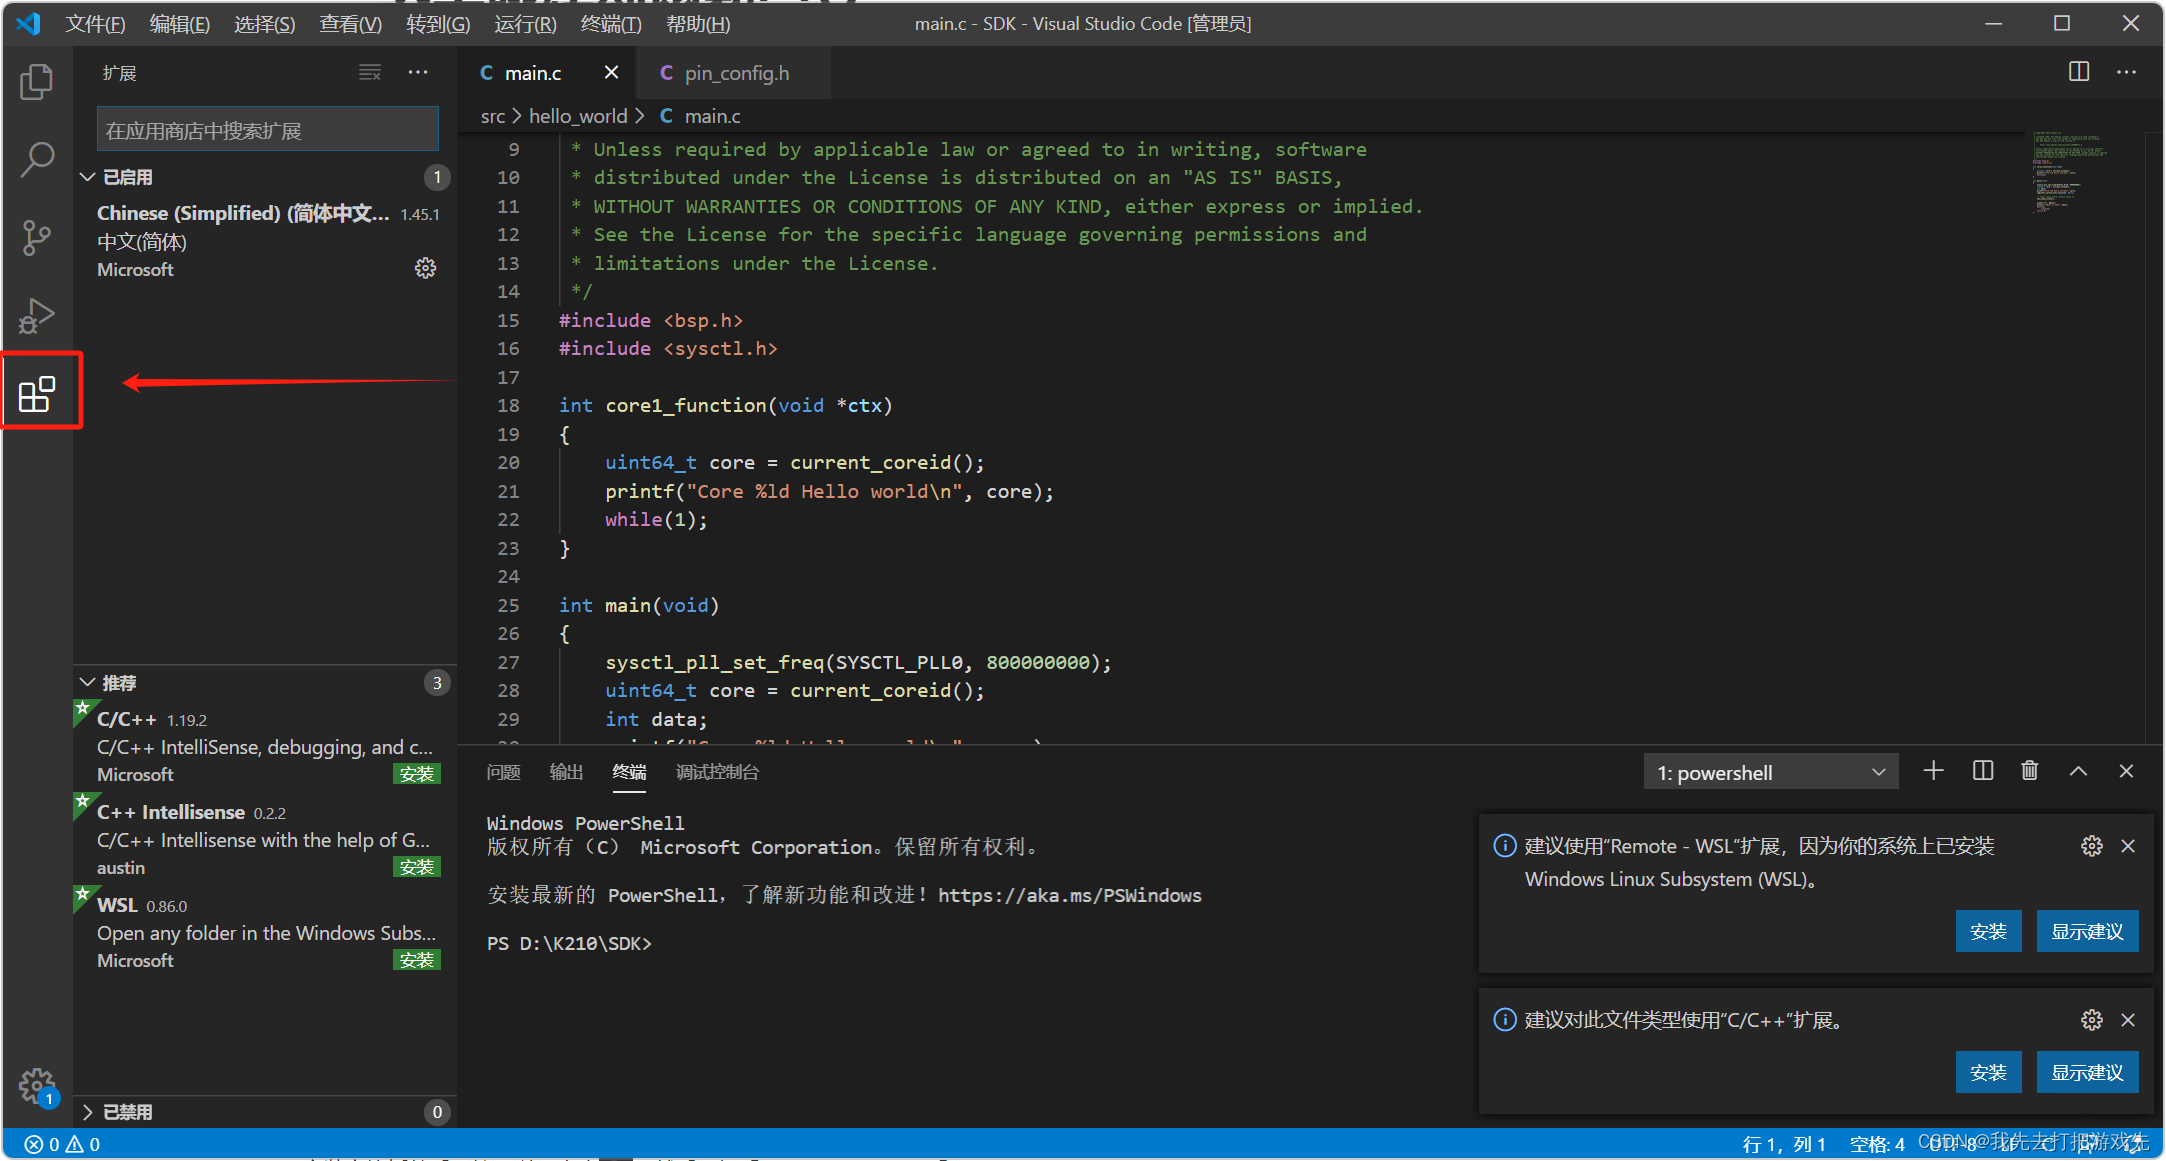Open Chinese language pack settings gear
The image size is (2166, 1161).
(x=426, y=268)
